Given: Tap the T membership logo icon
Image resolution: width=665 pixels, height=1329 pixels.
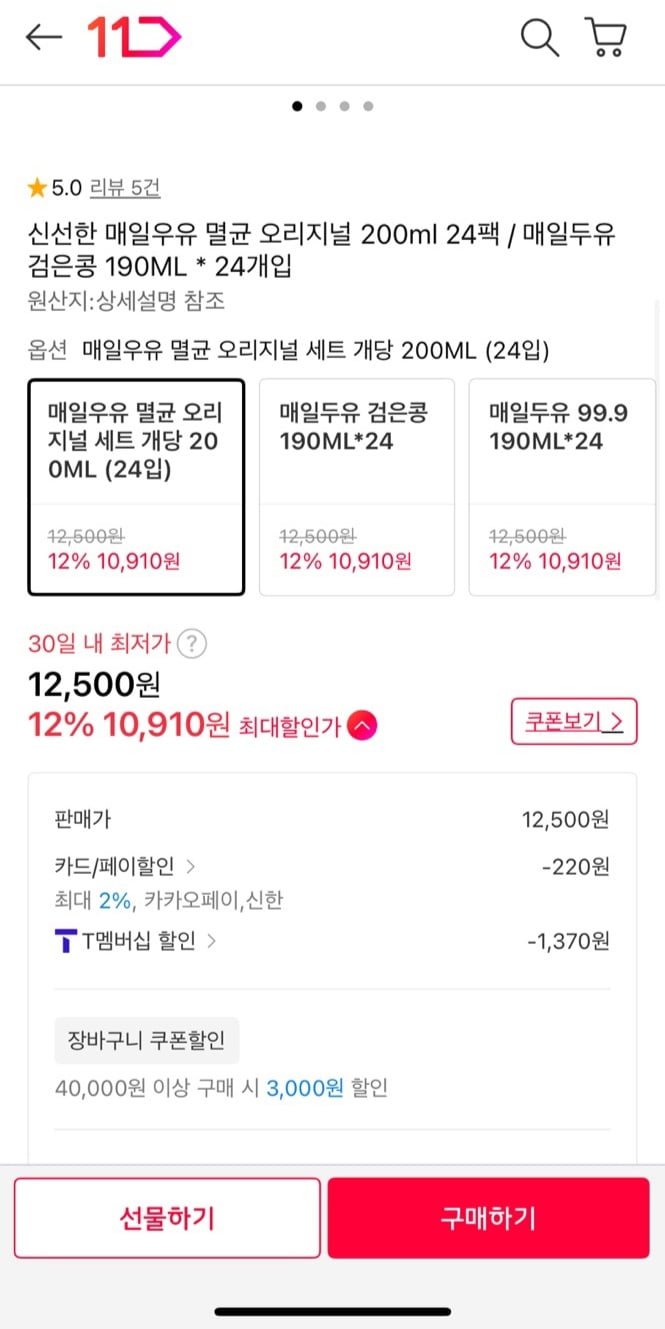Looking at the screenshot, I should (65, 941).
